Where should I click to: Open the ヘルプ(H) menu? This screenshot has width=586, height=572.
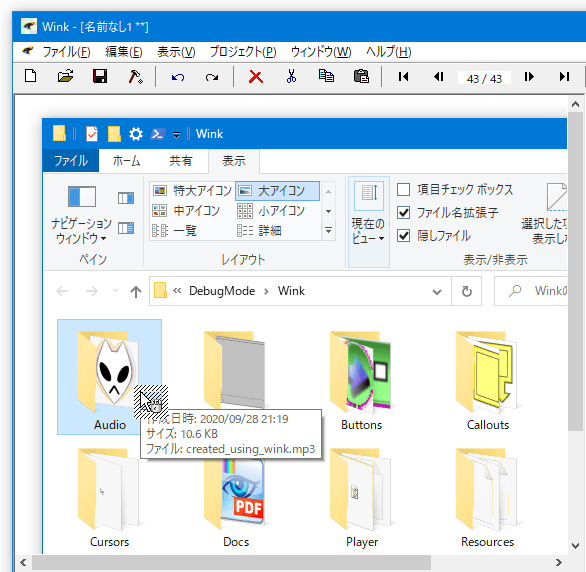tap(389, 52)
